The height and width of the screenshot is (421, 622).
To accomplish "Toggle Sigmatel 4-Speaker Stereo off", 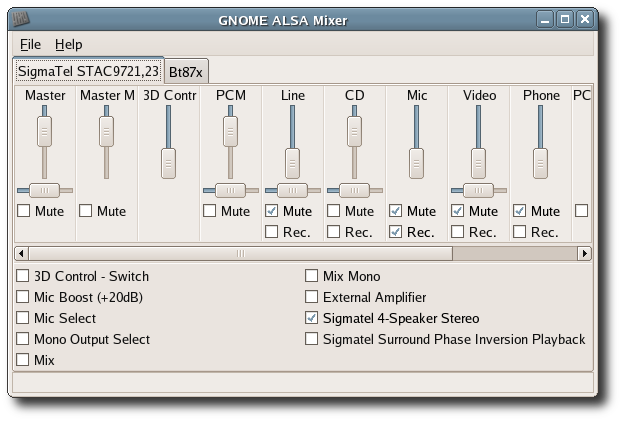I will click(x=313, y=318).
